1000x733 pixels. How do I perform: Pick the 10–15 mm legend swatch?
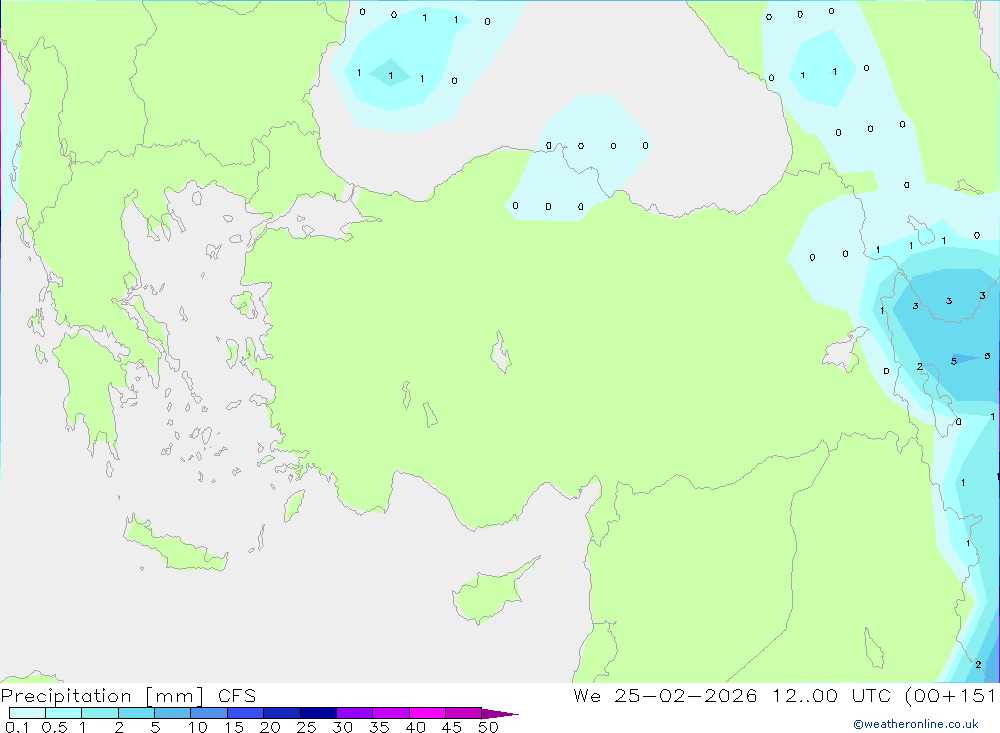pos(209,713)
